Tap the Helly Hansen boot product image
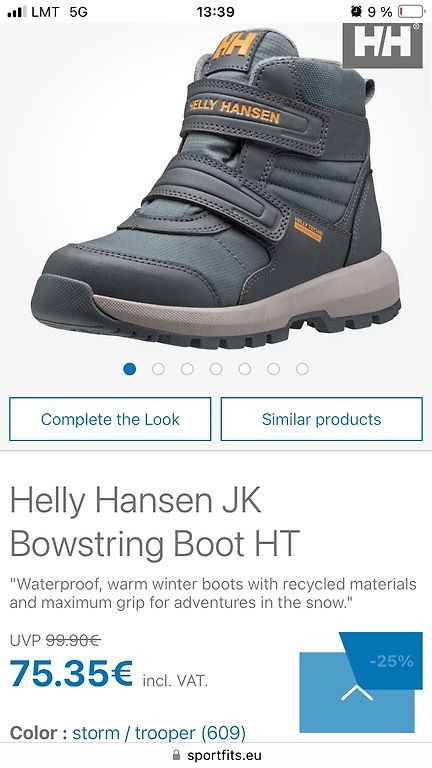 (216, 189)
